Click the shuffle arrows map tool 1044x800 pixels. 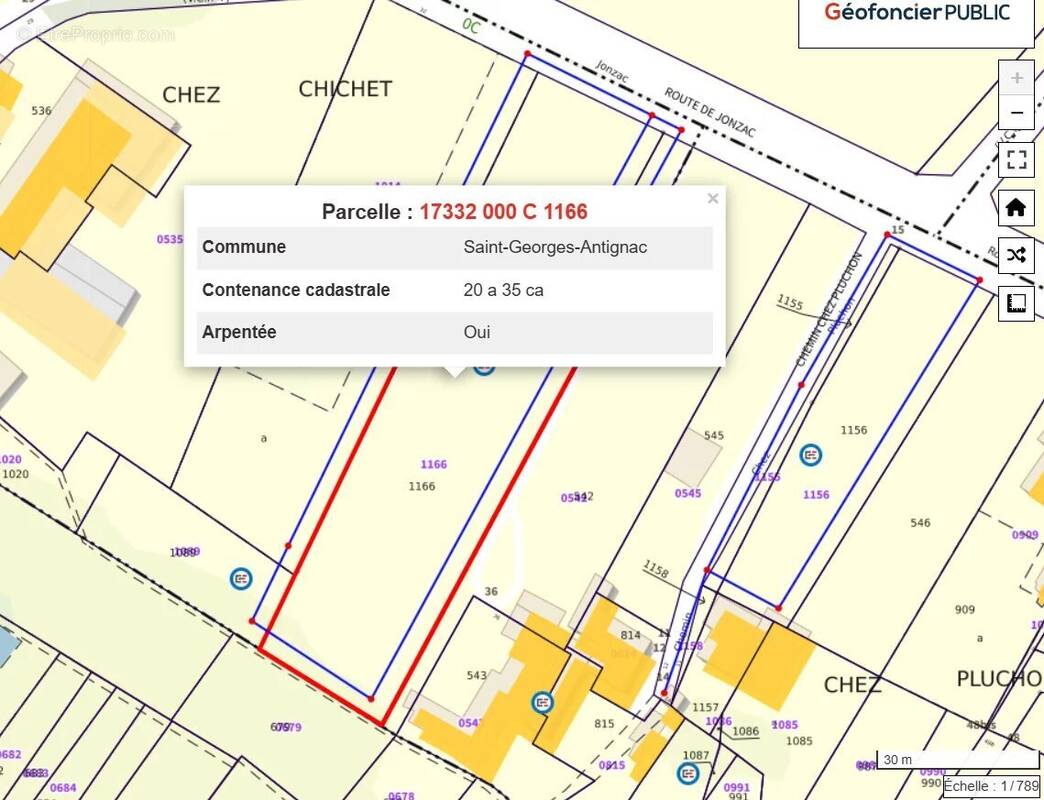tap(1016, 255)
